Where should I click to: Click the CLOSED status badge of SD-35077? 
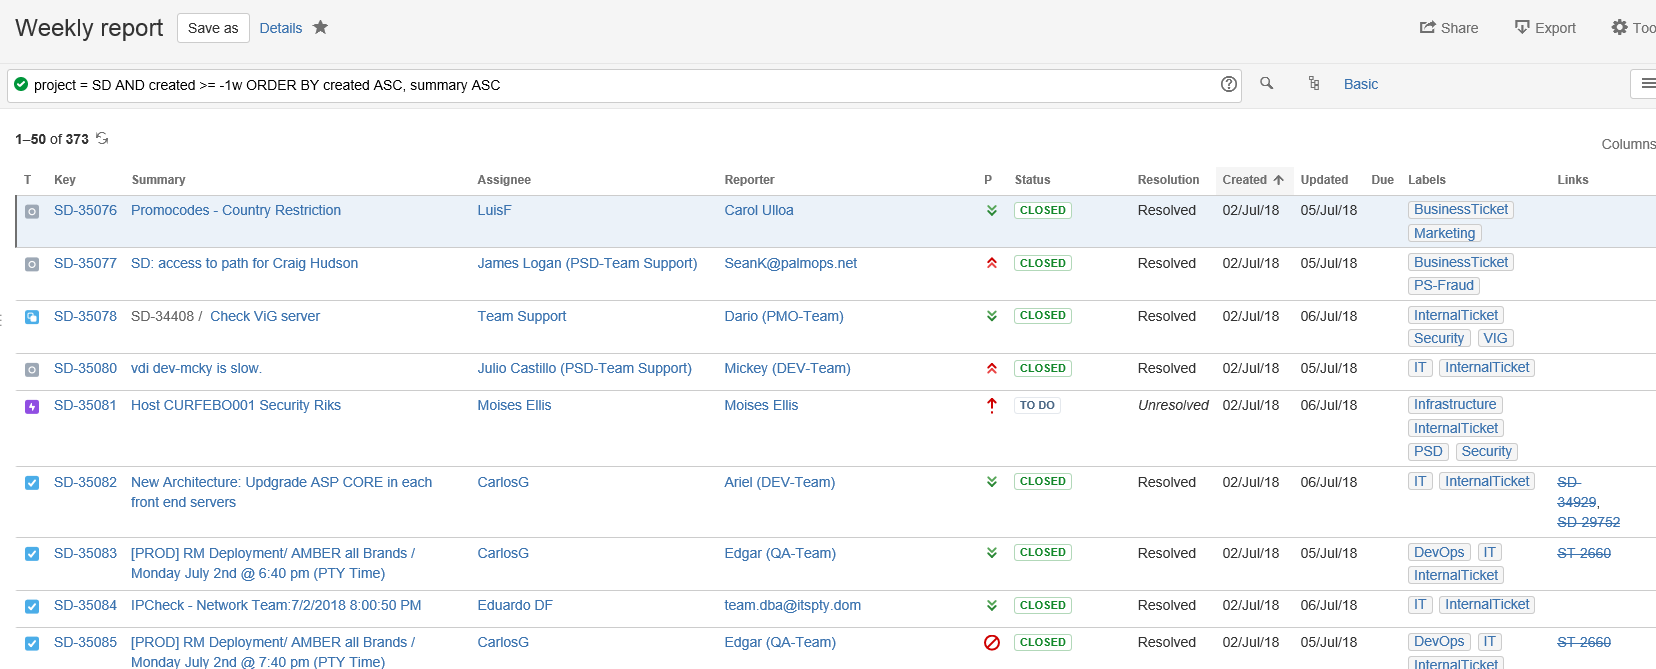pyautogui.click(x=1042, y=263)
